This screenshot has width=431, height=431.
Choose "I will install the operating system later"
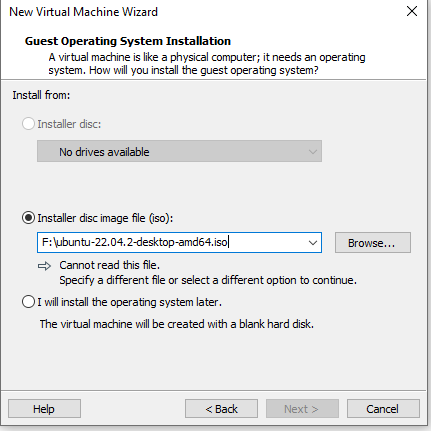click(28, 302)
